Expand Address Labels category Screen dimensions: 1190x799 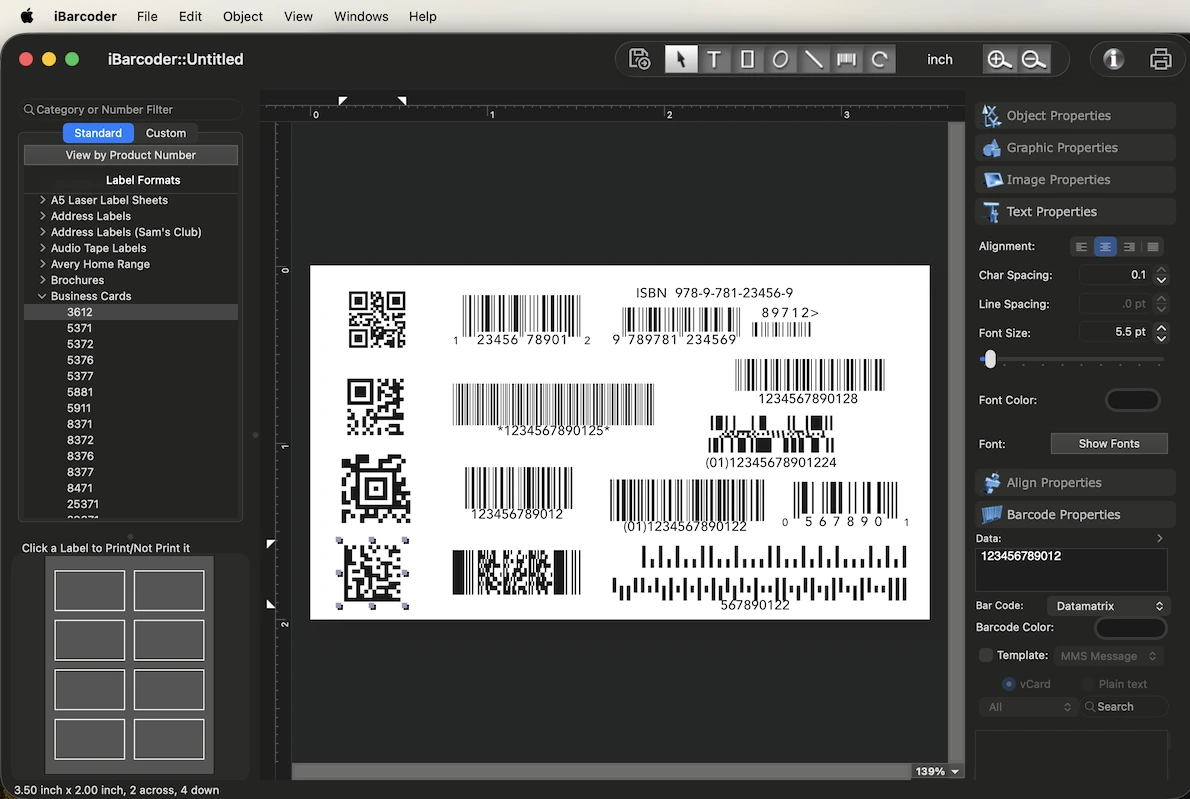coord(42,216)
